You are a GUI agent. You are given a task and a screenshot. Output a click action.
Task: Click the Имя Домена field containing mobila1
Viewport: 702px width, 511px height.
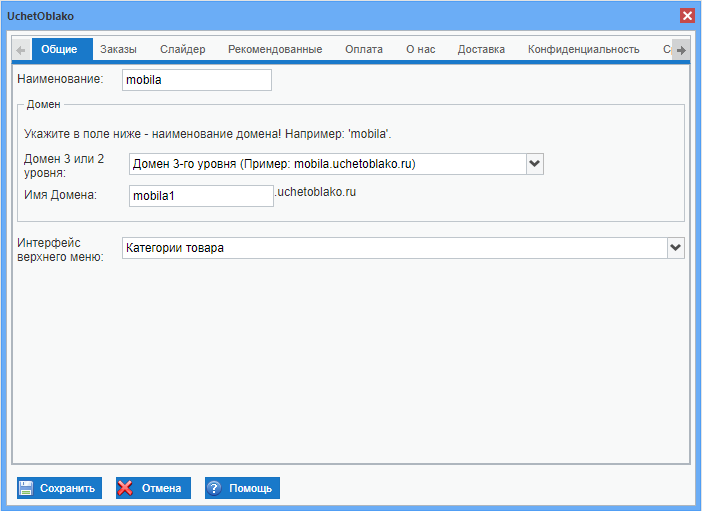point(201,196)
